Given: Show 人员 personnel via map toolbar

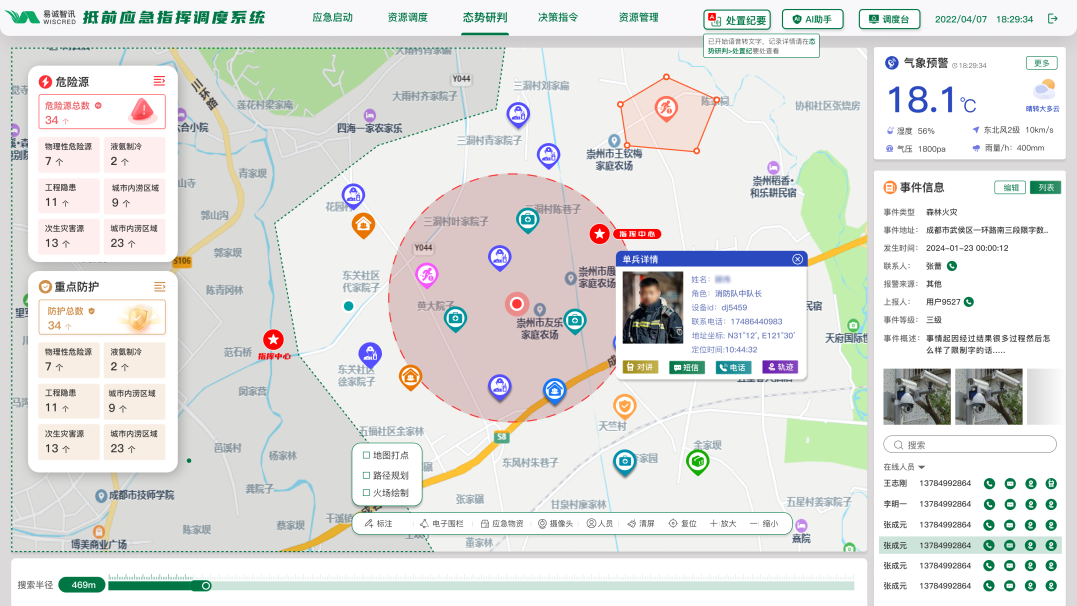Looking at the screenshot, I should 600,524.
